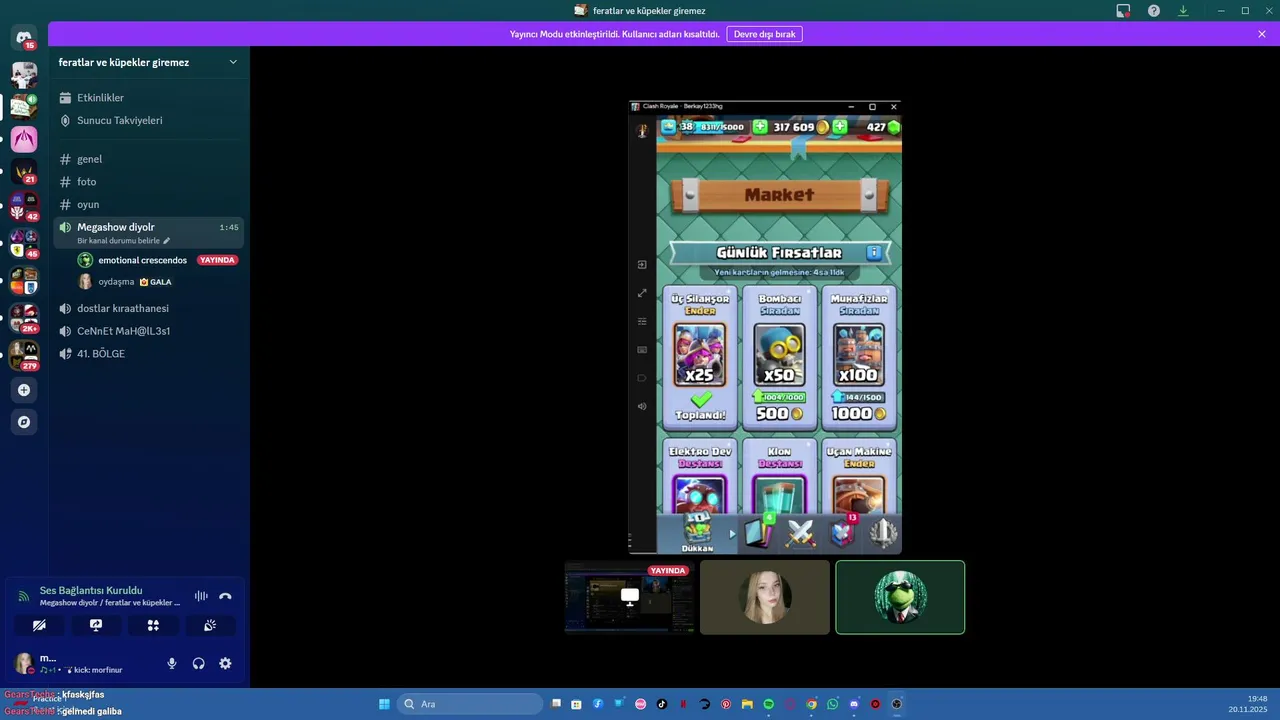Mute the microphone

(x=172, y=663)
